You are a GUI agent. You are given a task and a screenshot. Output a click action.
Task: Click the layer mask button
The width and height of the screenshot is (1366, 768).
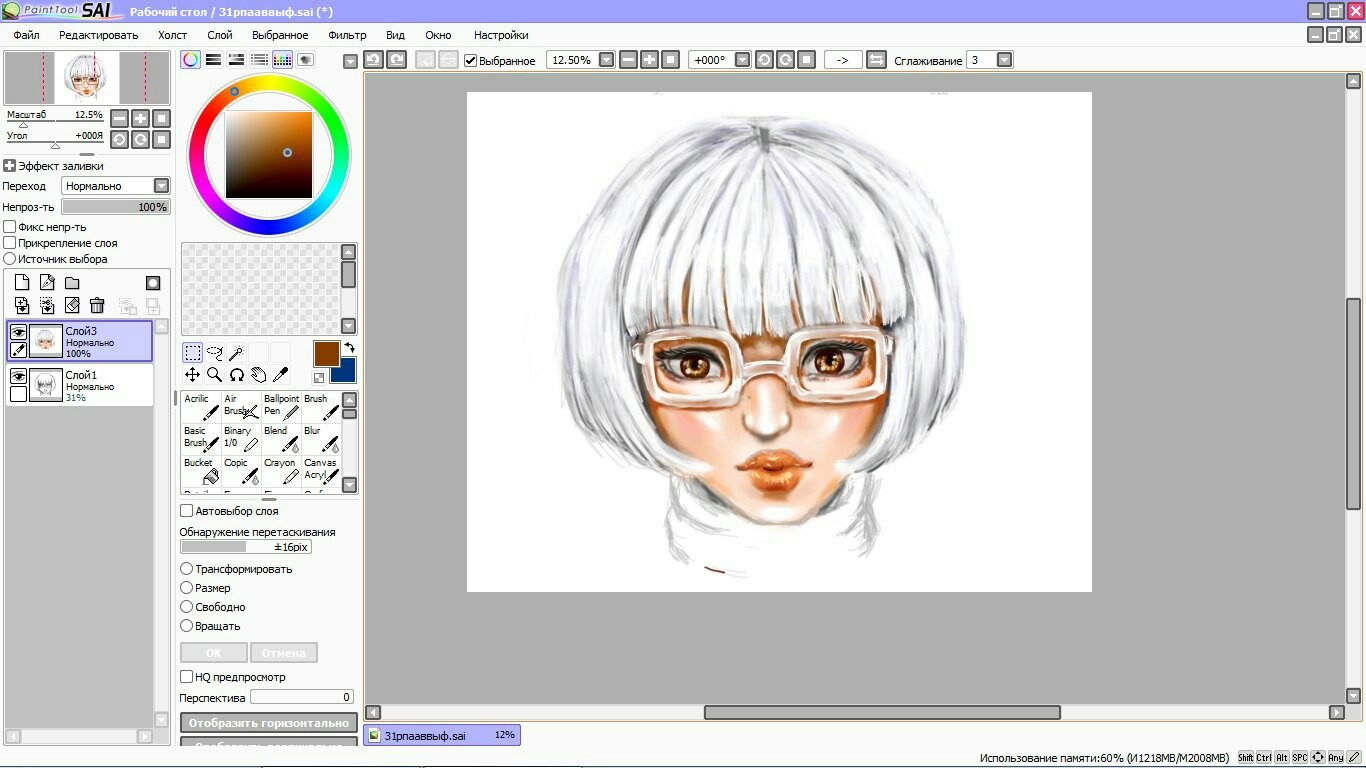click(153, 283)
